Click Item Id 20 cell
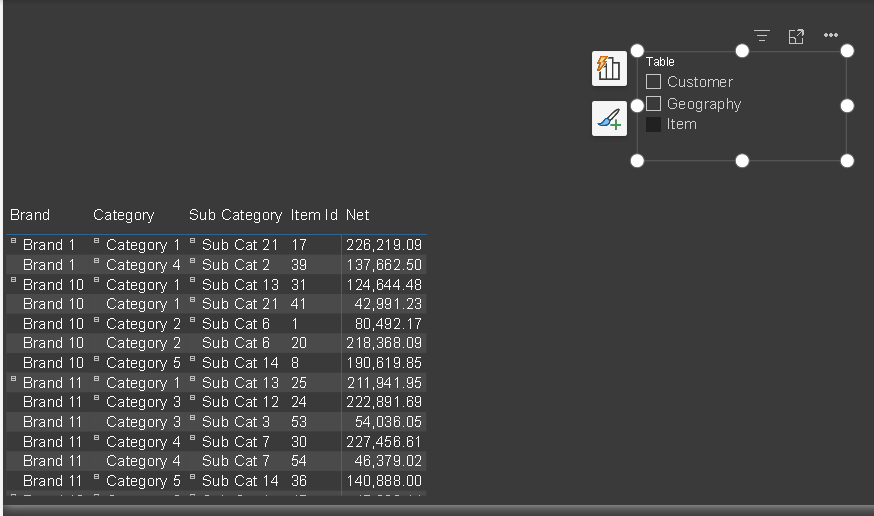The image size is (874, 516). [299, 343]
